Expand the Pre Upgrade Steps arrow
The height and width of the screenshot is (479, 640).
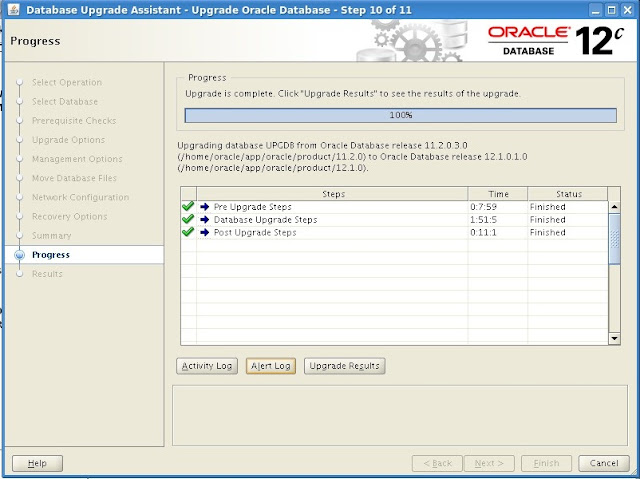pos(204,207)
